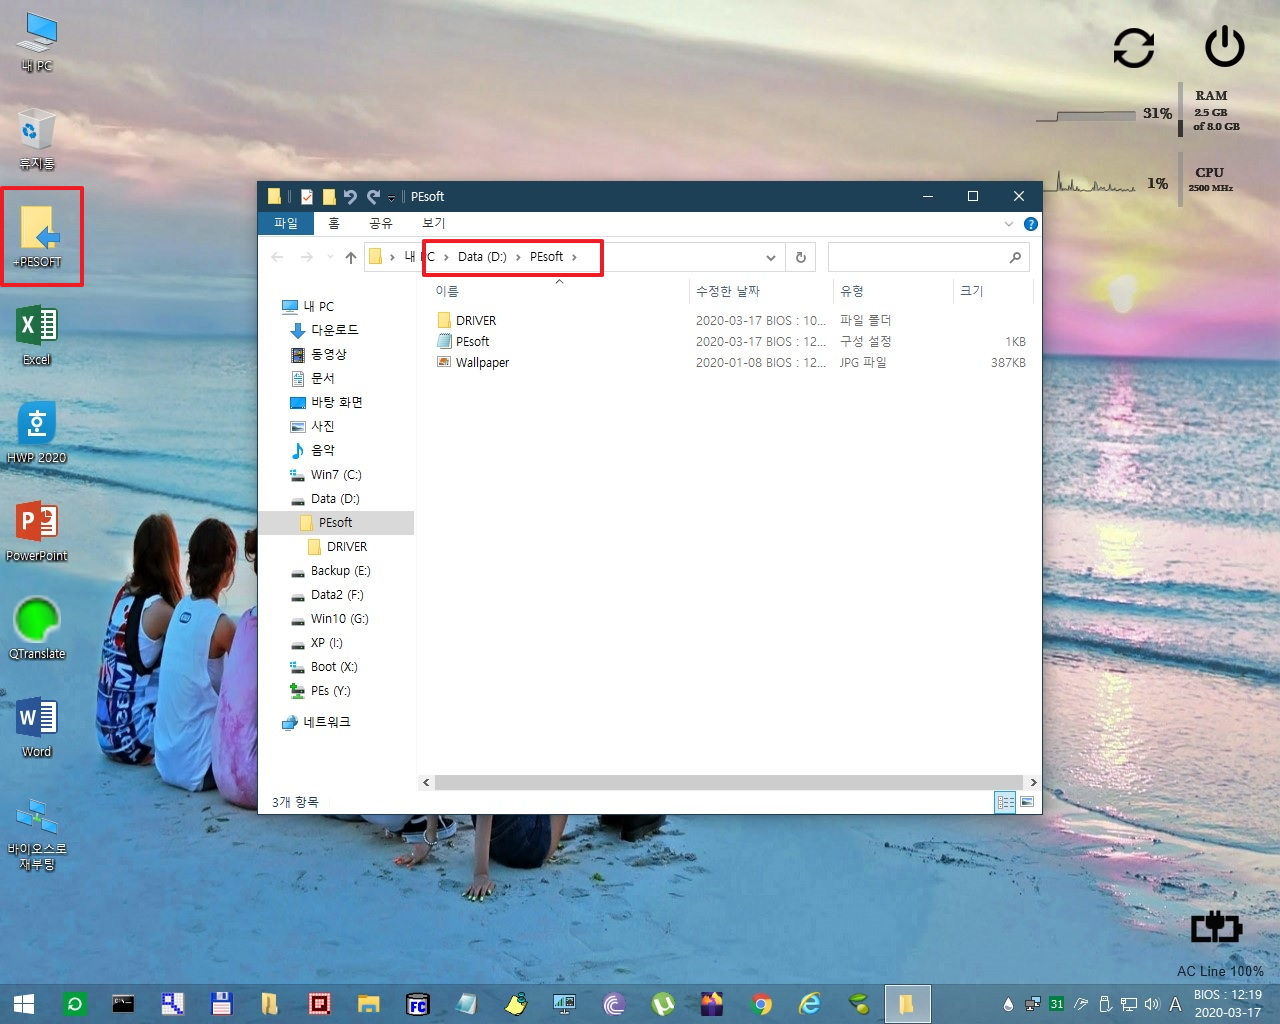Open the 홈 ribbon tab
1280x1024 pixels.
point(334,223)
